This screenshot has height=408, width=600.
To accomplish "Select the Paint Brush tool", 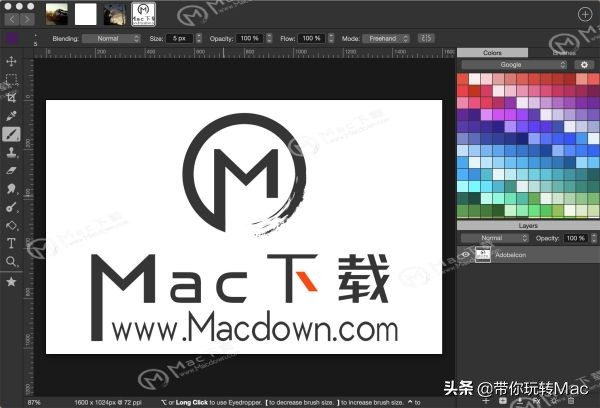I will (x=11, y=134).
